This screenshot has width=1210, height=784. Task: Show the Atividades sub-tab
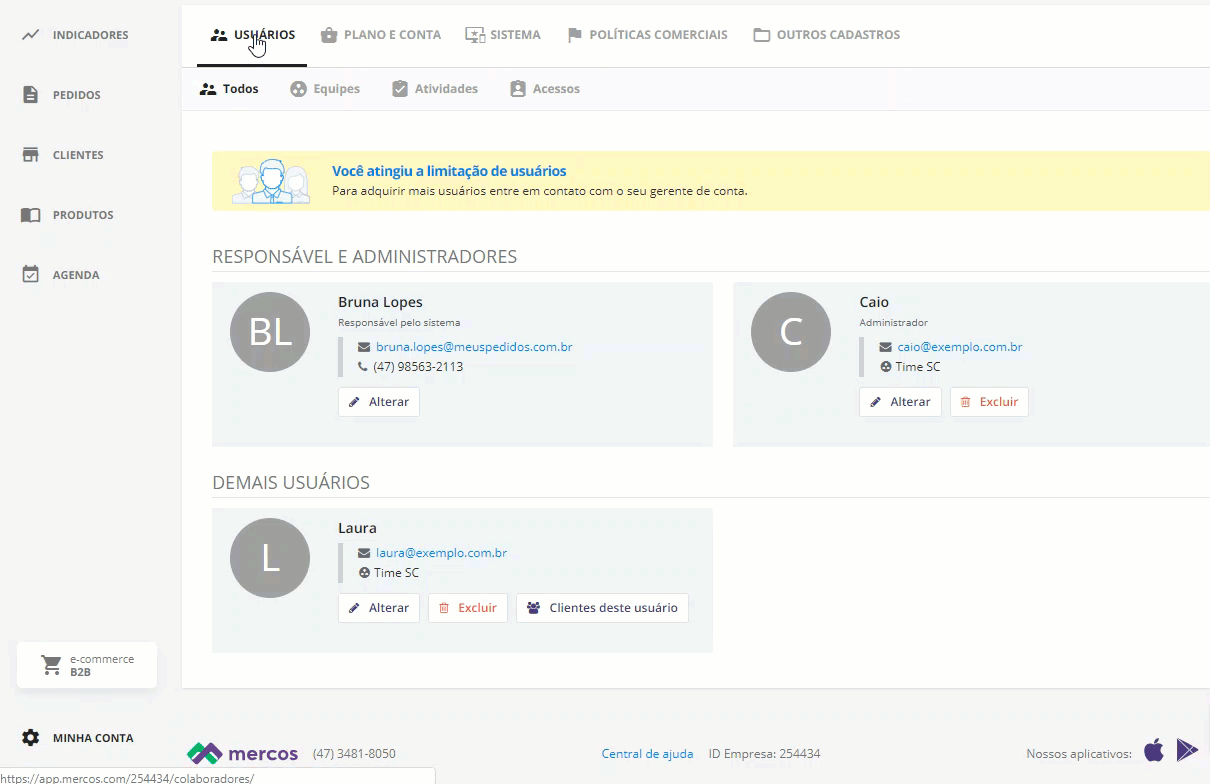pyautogui.click(x=435, y=89)
